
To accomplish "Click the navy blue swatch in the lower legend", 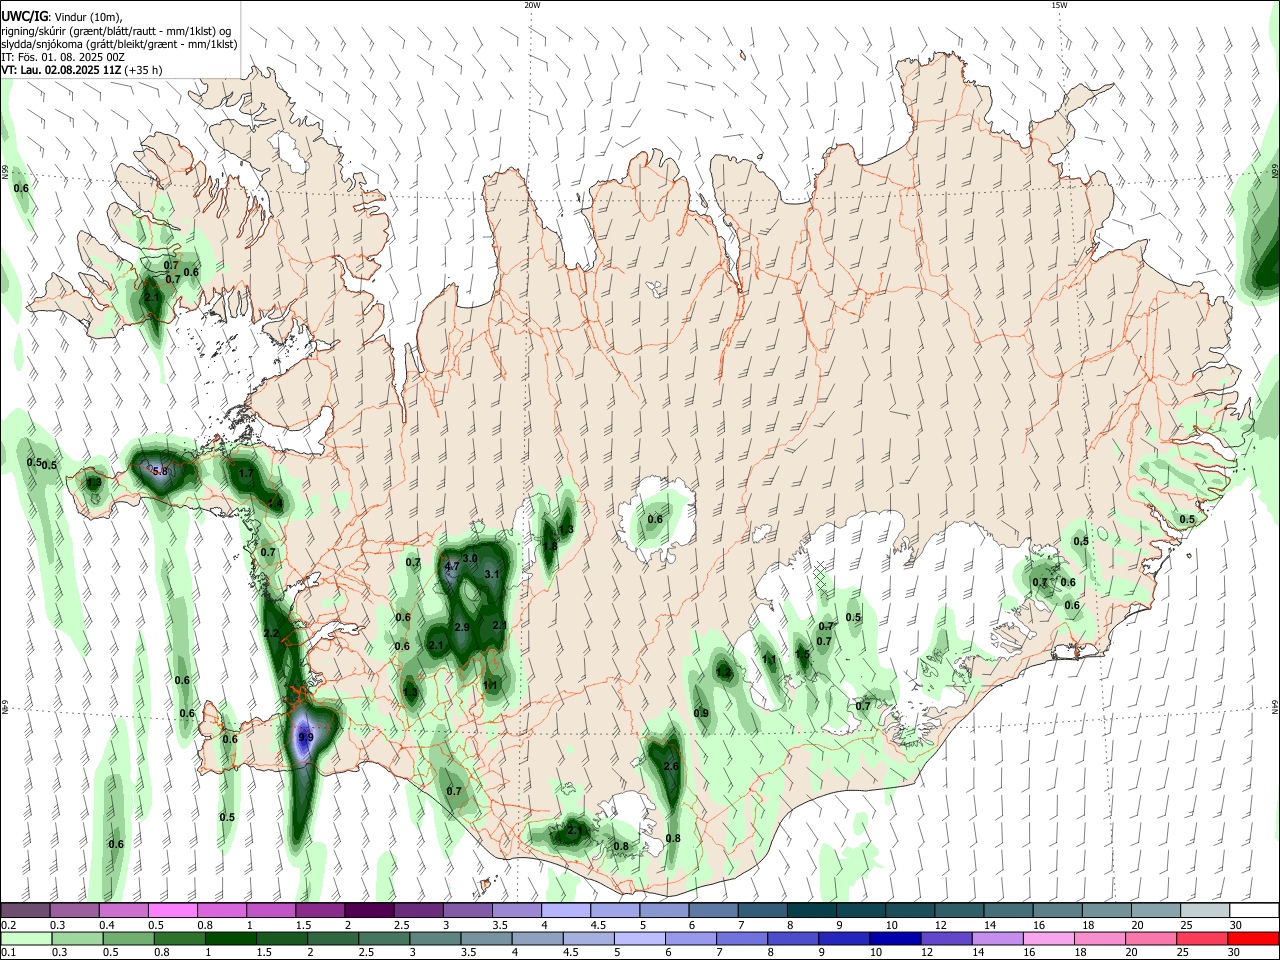I will [x=895, y=938].
